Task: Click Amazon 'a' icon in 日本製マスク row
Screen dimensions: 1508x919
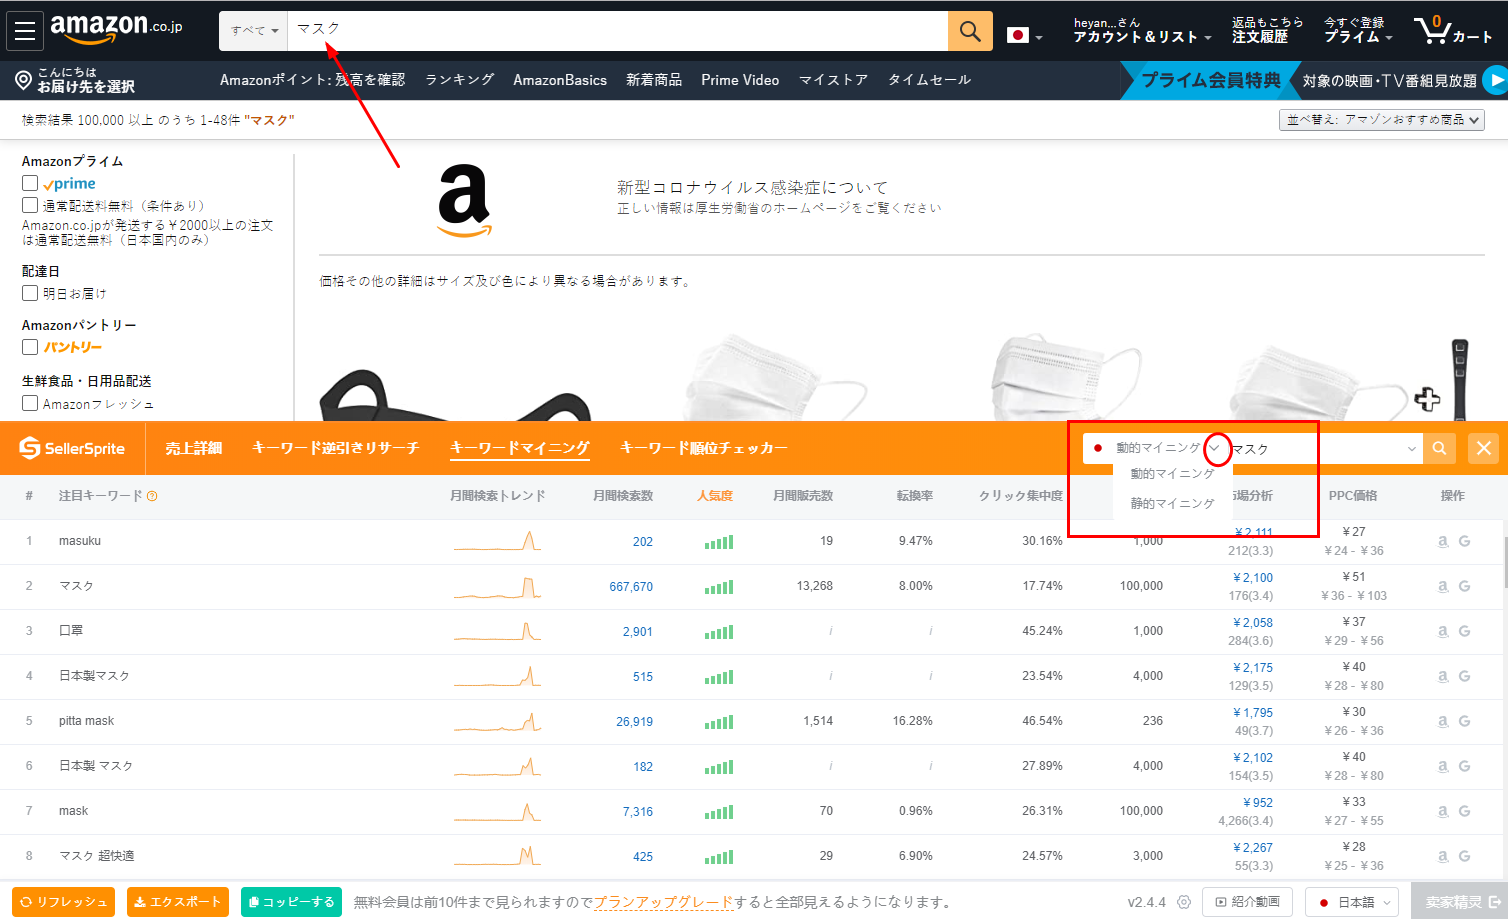Action: (x=1443, y=676)
